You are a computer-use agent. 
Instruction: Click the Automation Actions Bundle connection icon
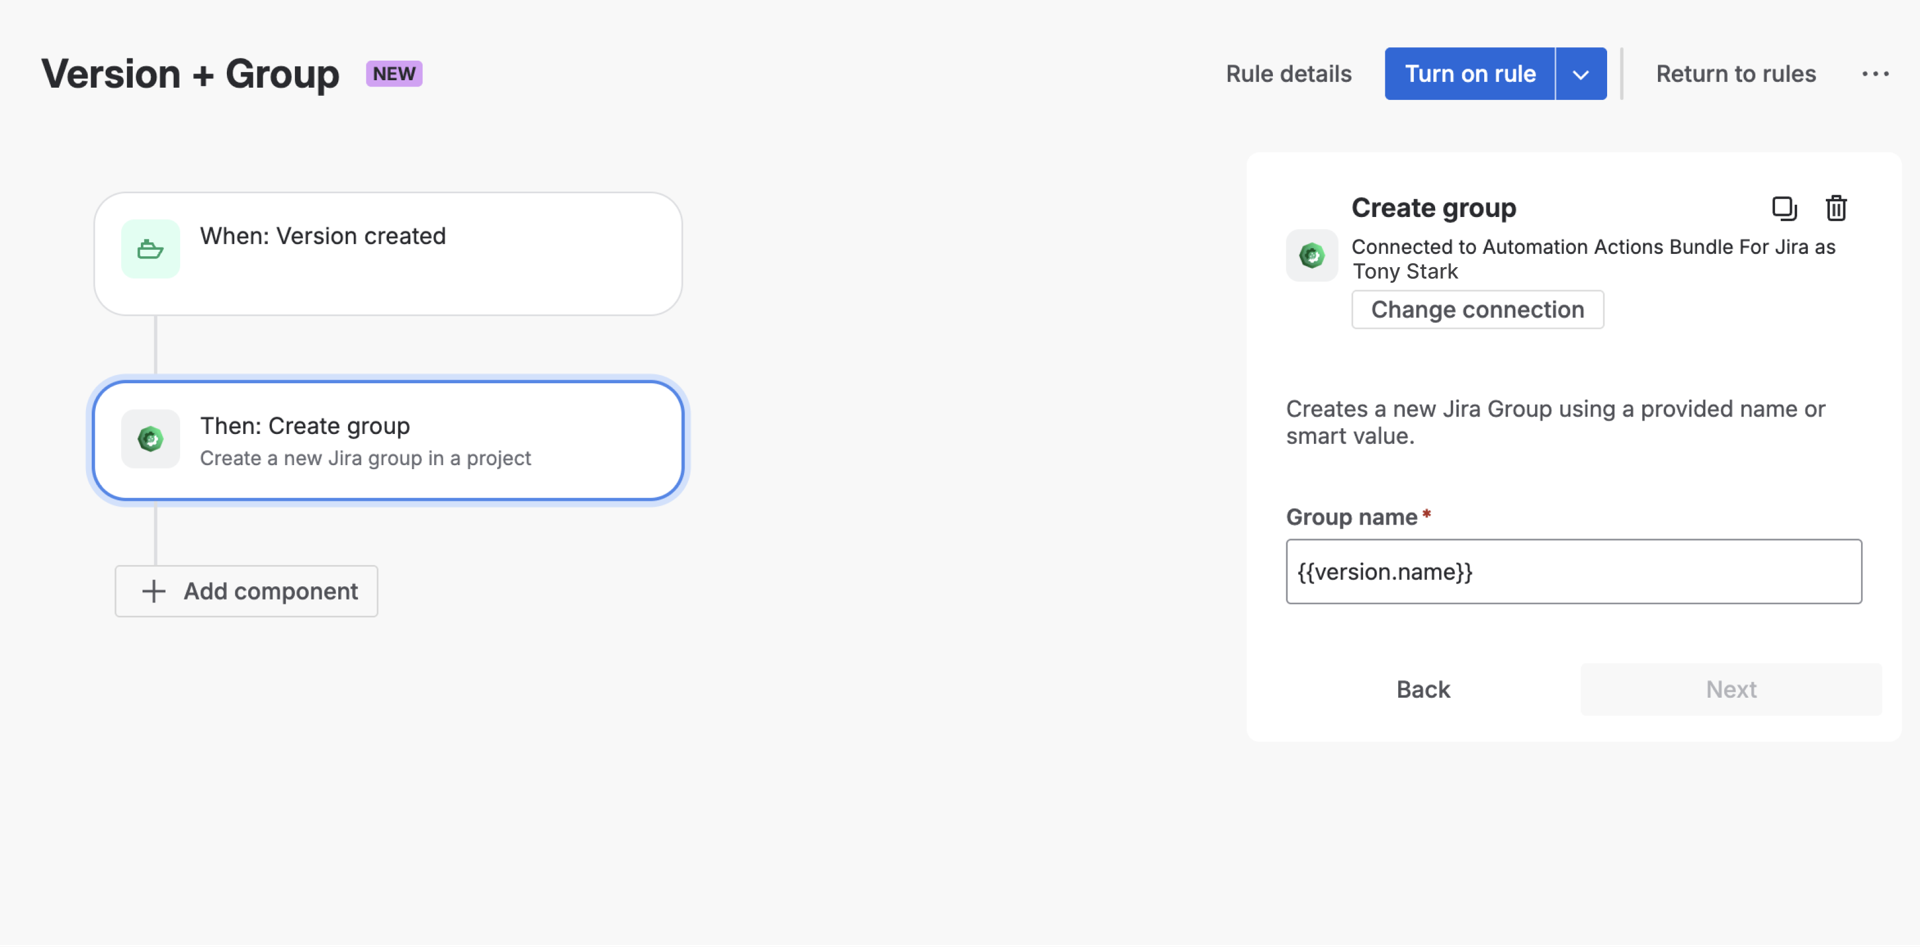[1312, 256]
